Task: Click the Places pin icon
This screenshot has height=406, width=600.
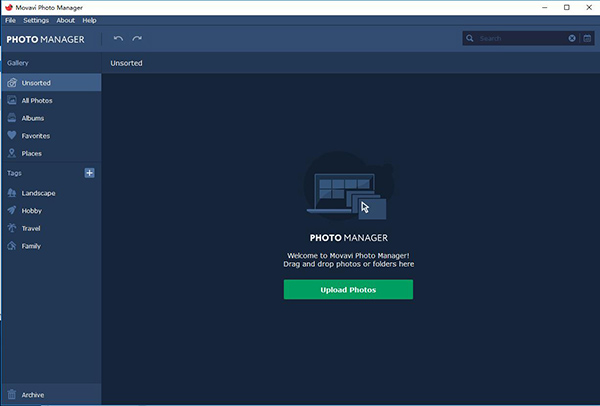Action: 12,153
